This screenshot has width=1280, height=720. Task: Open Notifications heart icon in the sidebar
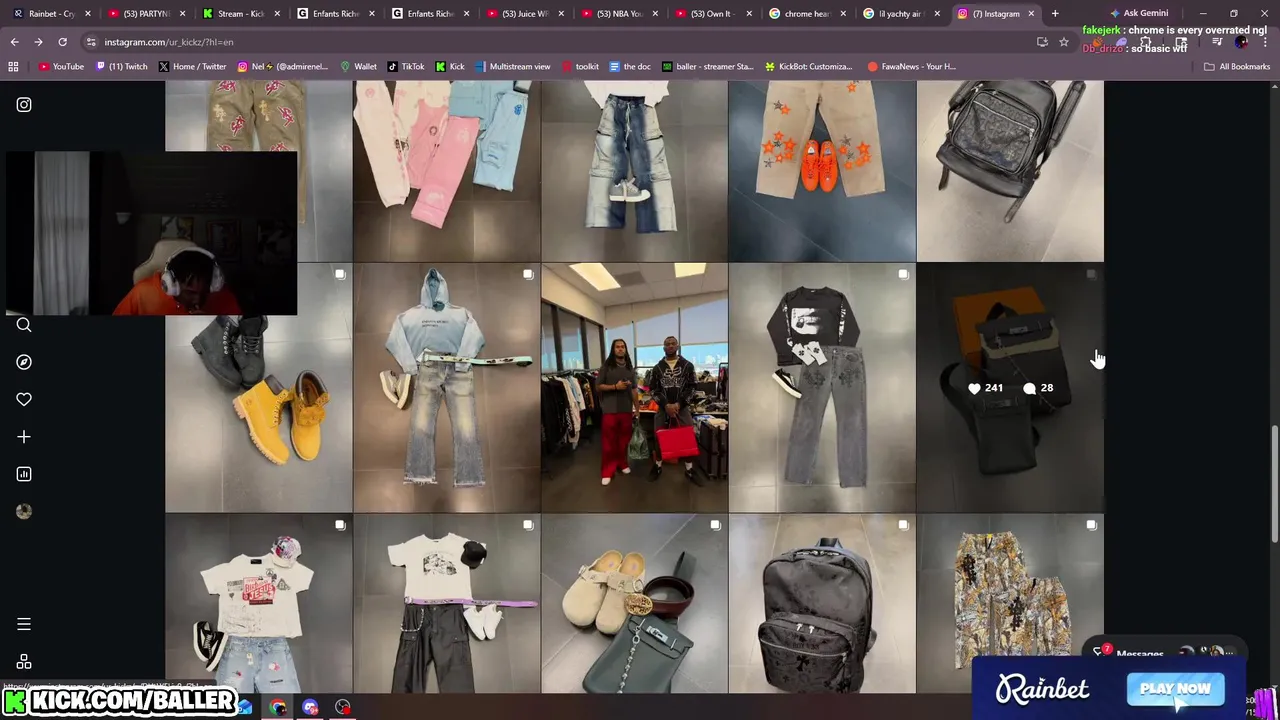pos(24,399)
